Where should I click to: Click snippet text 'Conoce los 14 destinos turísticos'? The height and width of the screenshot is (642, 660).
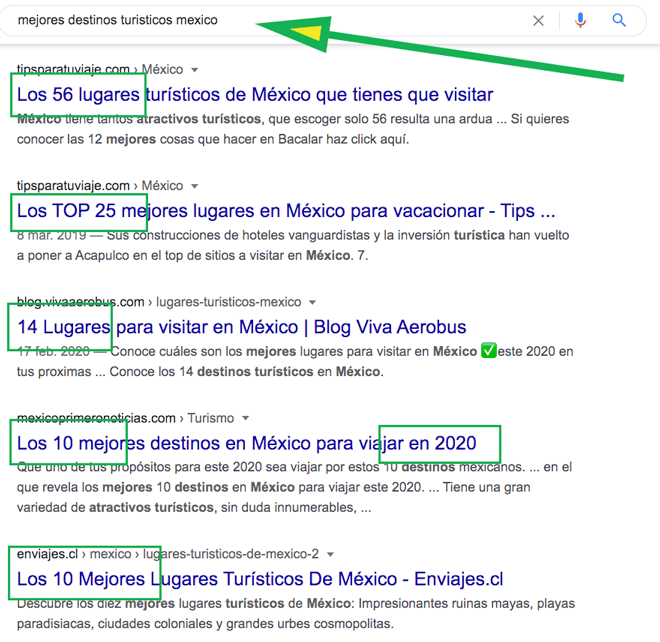pos(211,372)
